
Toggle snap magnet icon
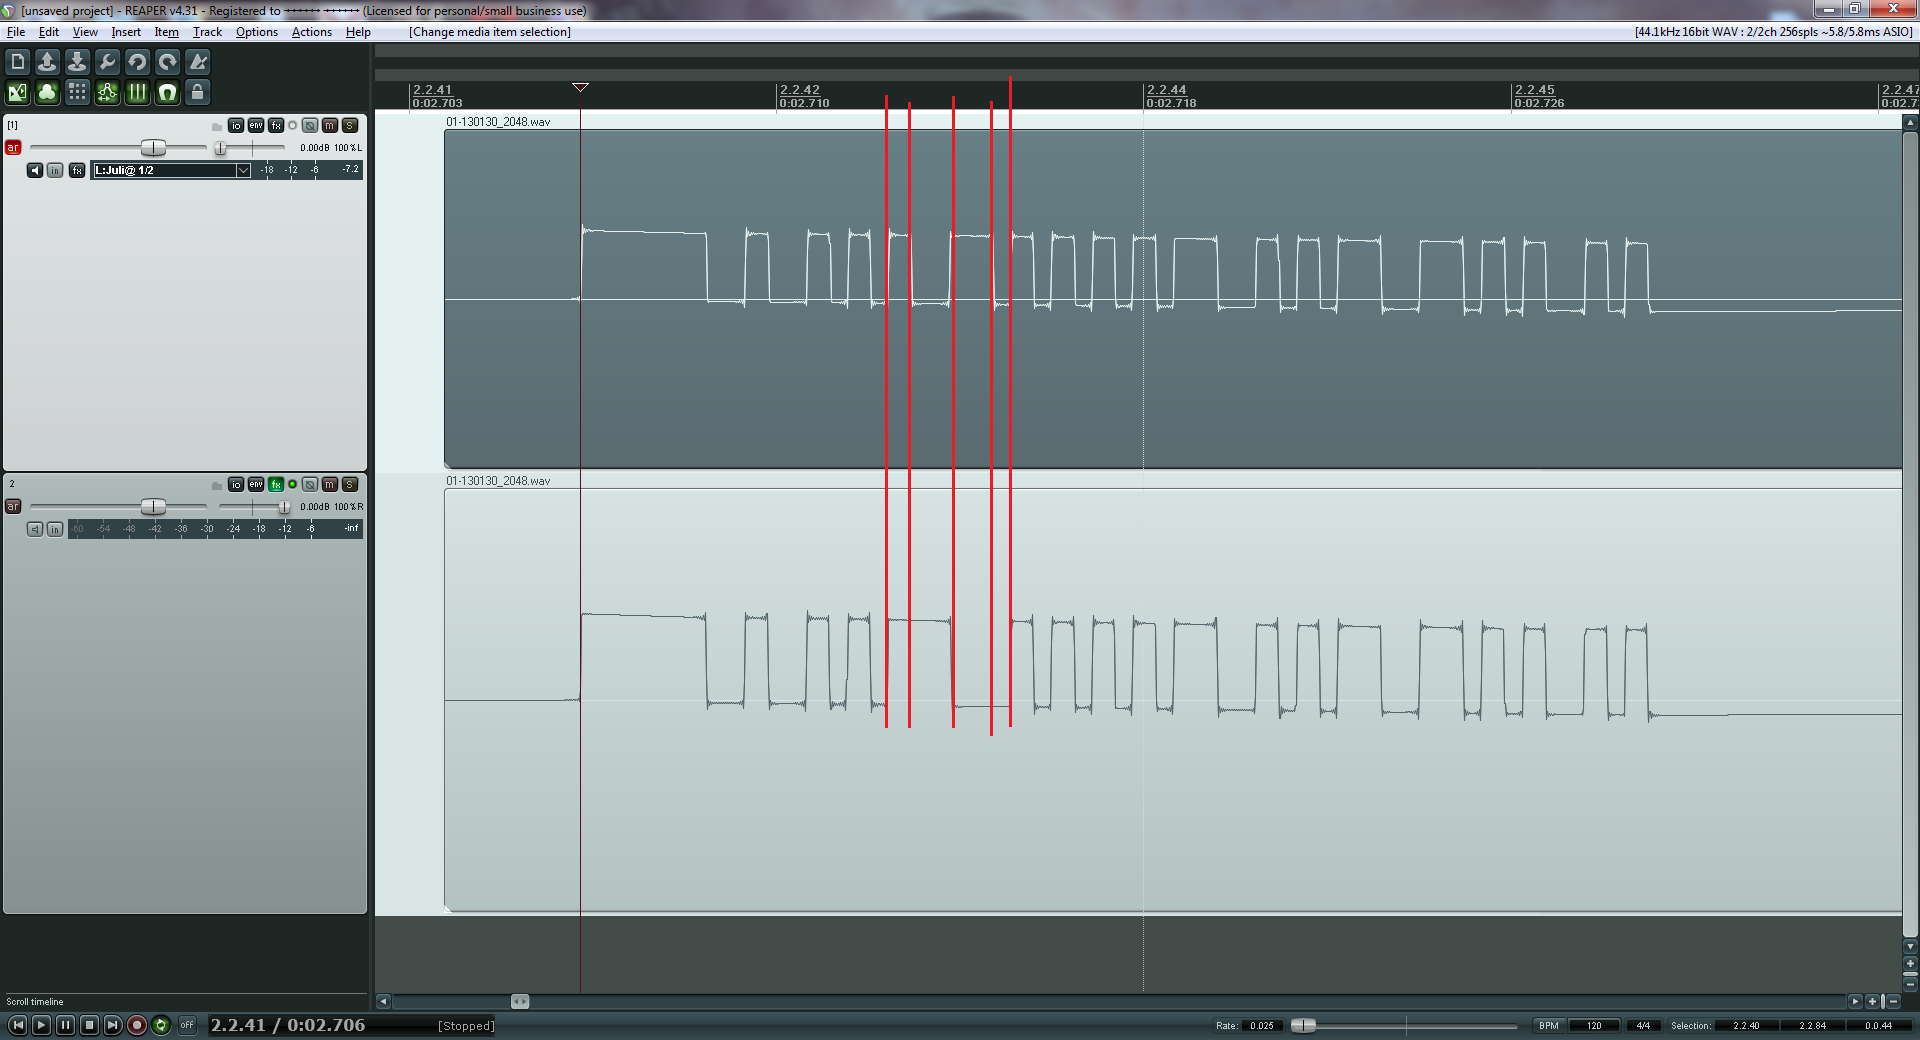click(167, 93)
